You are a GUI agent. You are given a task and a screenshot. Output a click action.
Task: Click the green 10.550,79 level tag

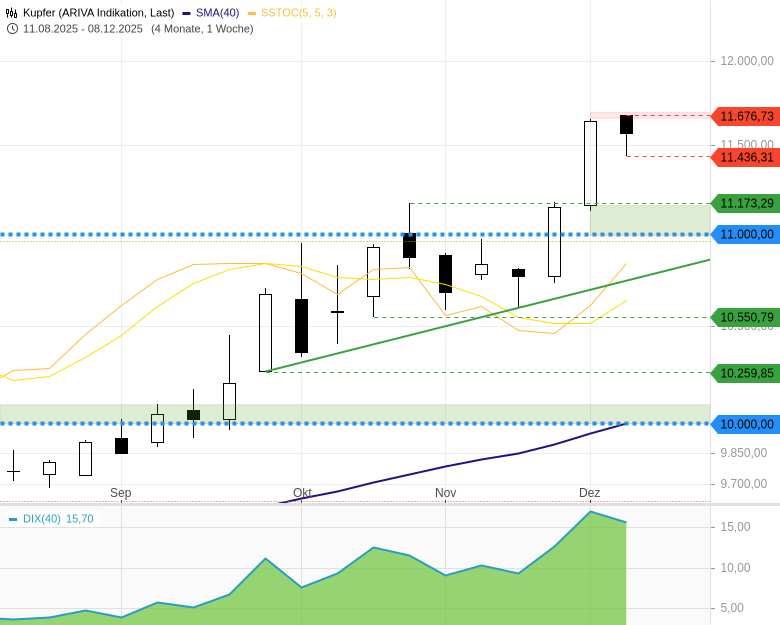pyautogui.click(x=746, y=317)
